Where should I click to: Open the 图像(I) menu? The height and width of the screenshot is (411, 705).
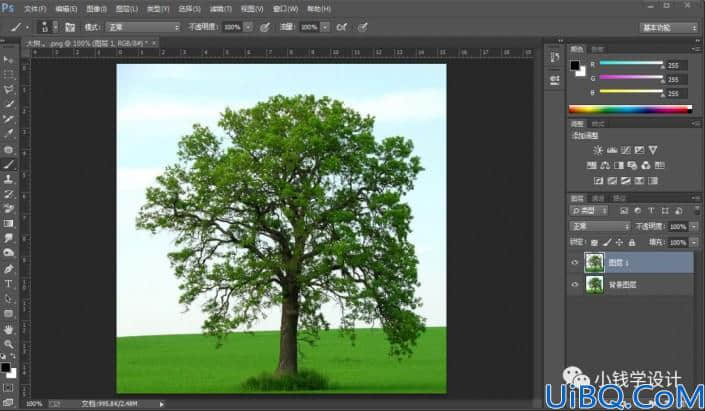(x=96, y=9)
